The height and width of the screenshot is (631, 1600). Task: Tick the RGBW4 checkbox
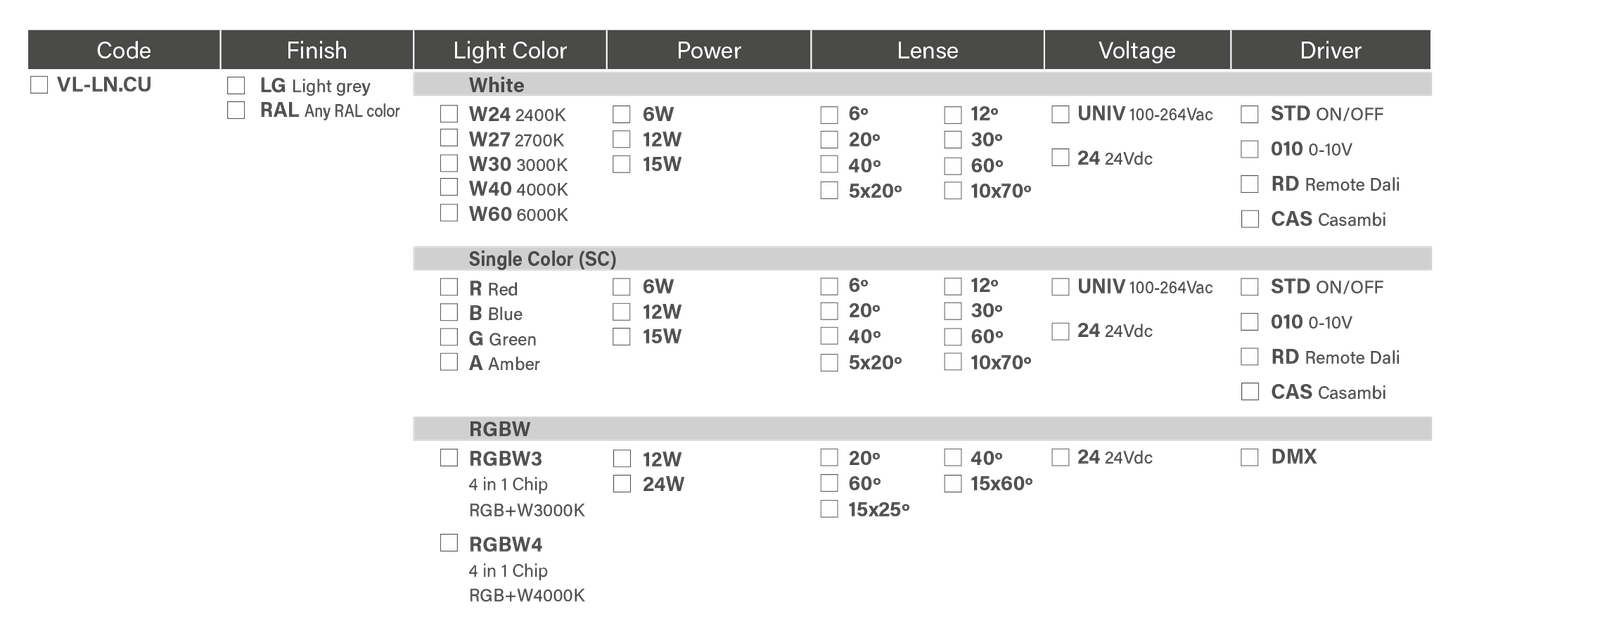tap(449, 543)
